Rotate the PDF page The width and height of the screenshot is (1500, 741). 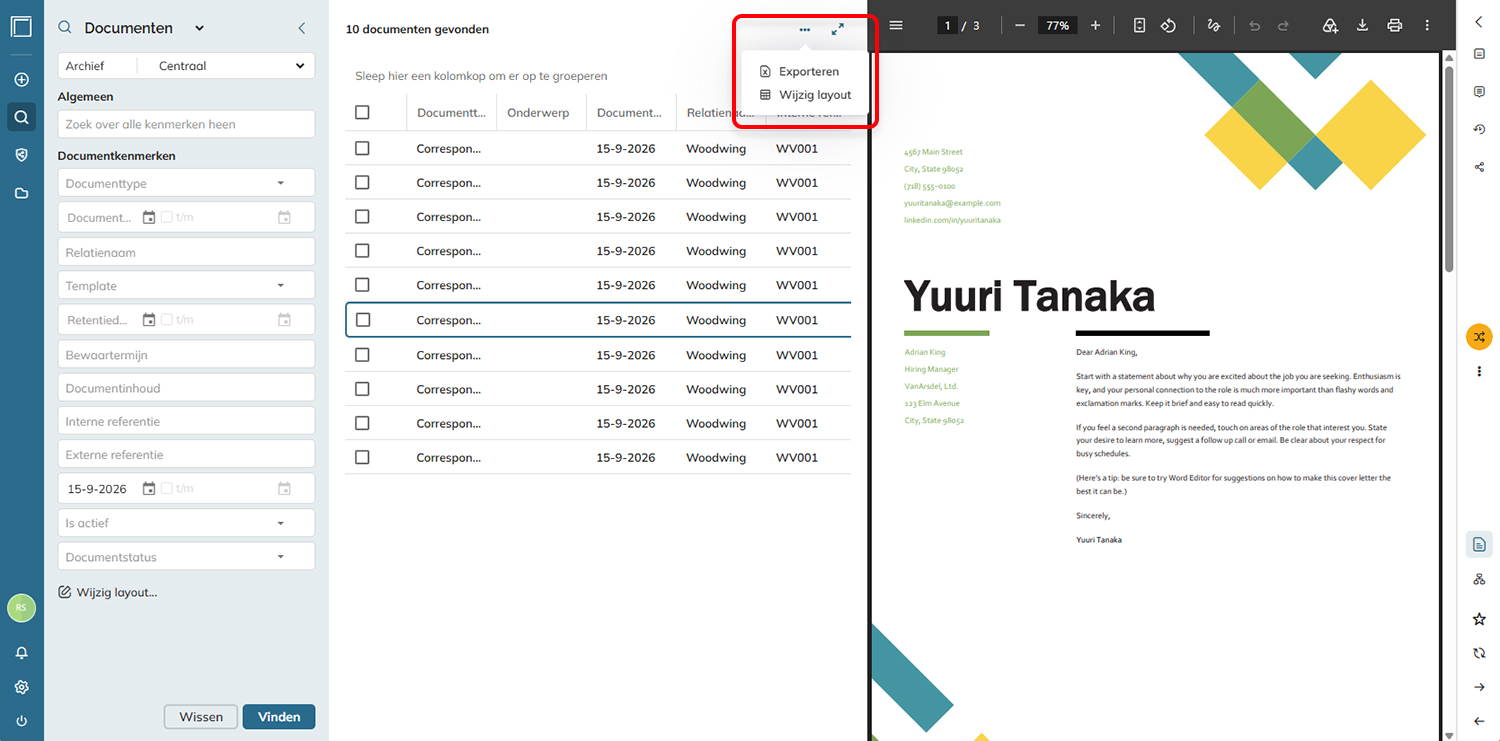(x=1168, y=25)
